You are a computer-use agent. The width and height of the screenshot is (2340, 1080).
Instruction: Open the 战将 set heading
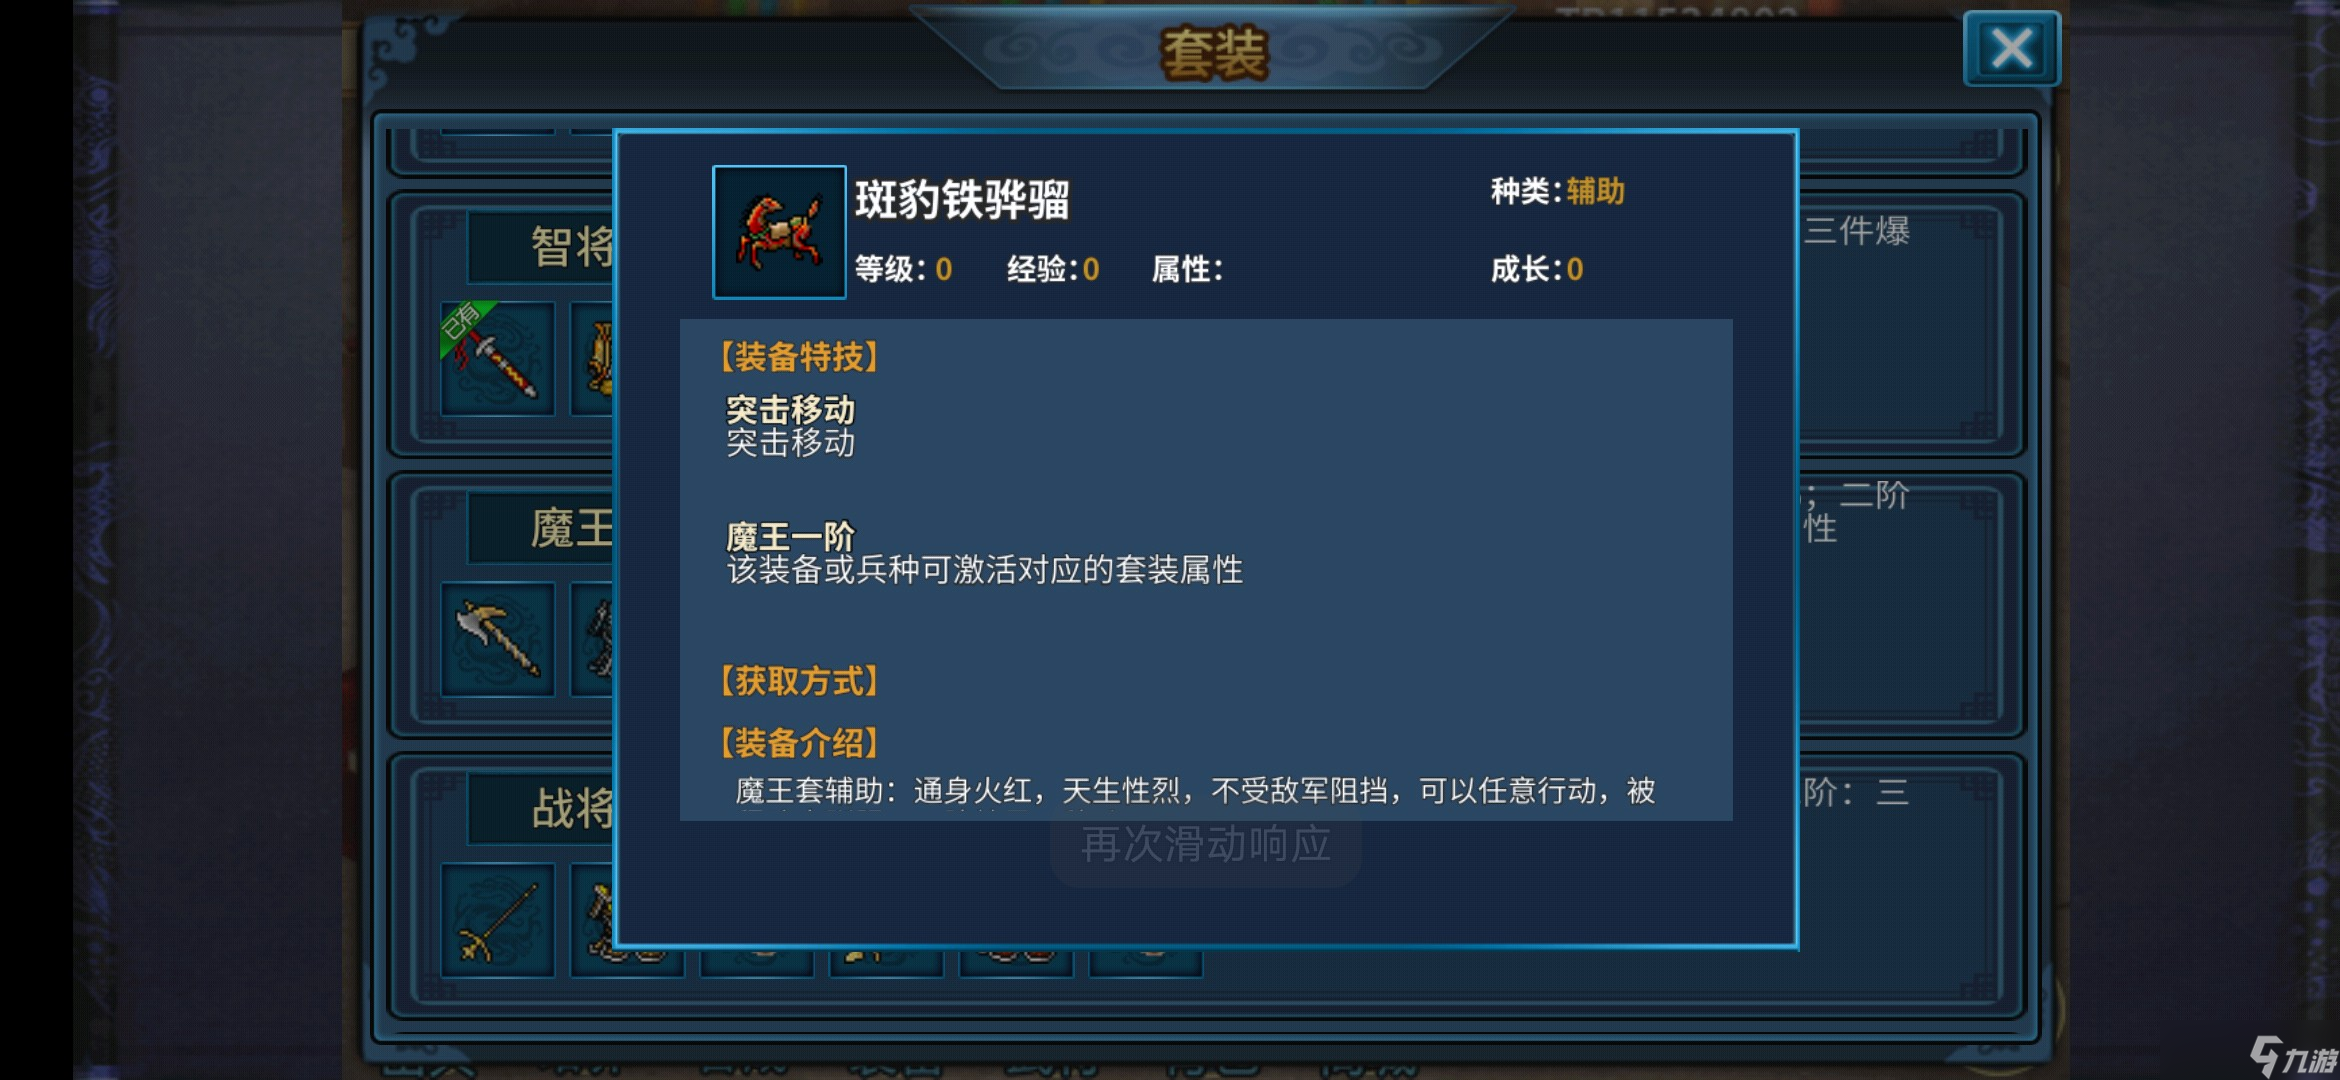click(x=571, y=808)
